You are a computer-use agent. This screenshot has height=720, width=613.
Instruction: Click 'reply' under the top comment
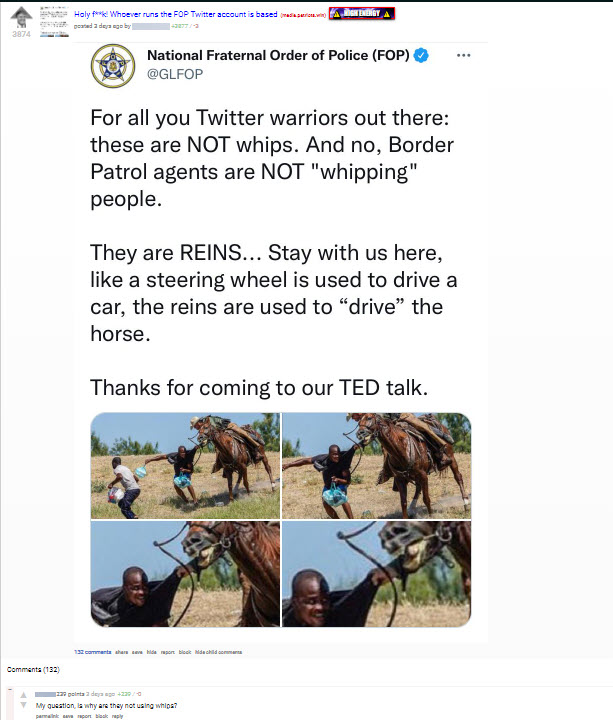point(117,716)
